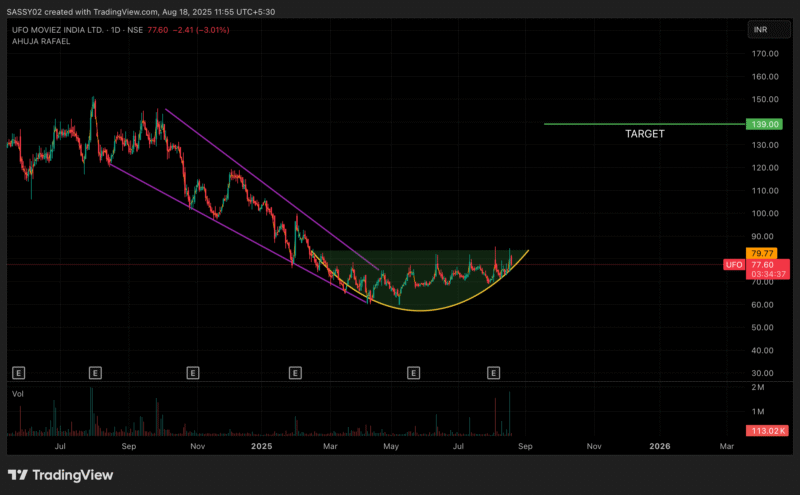
Task: Open the earnings marker nearest the May label
Action: coord(412,373)
